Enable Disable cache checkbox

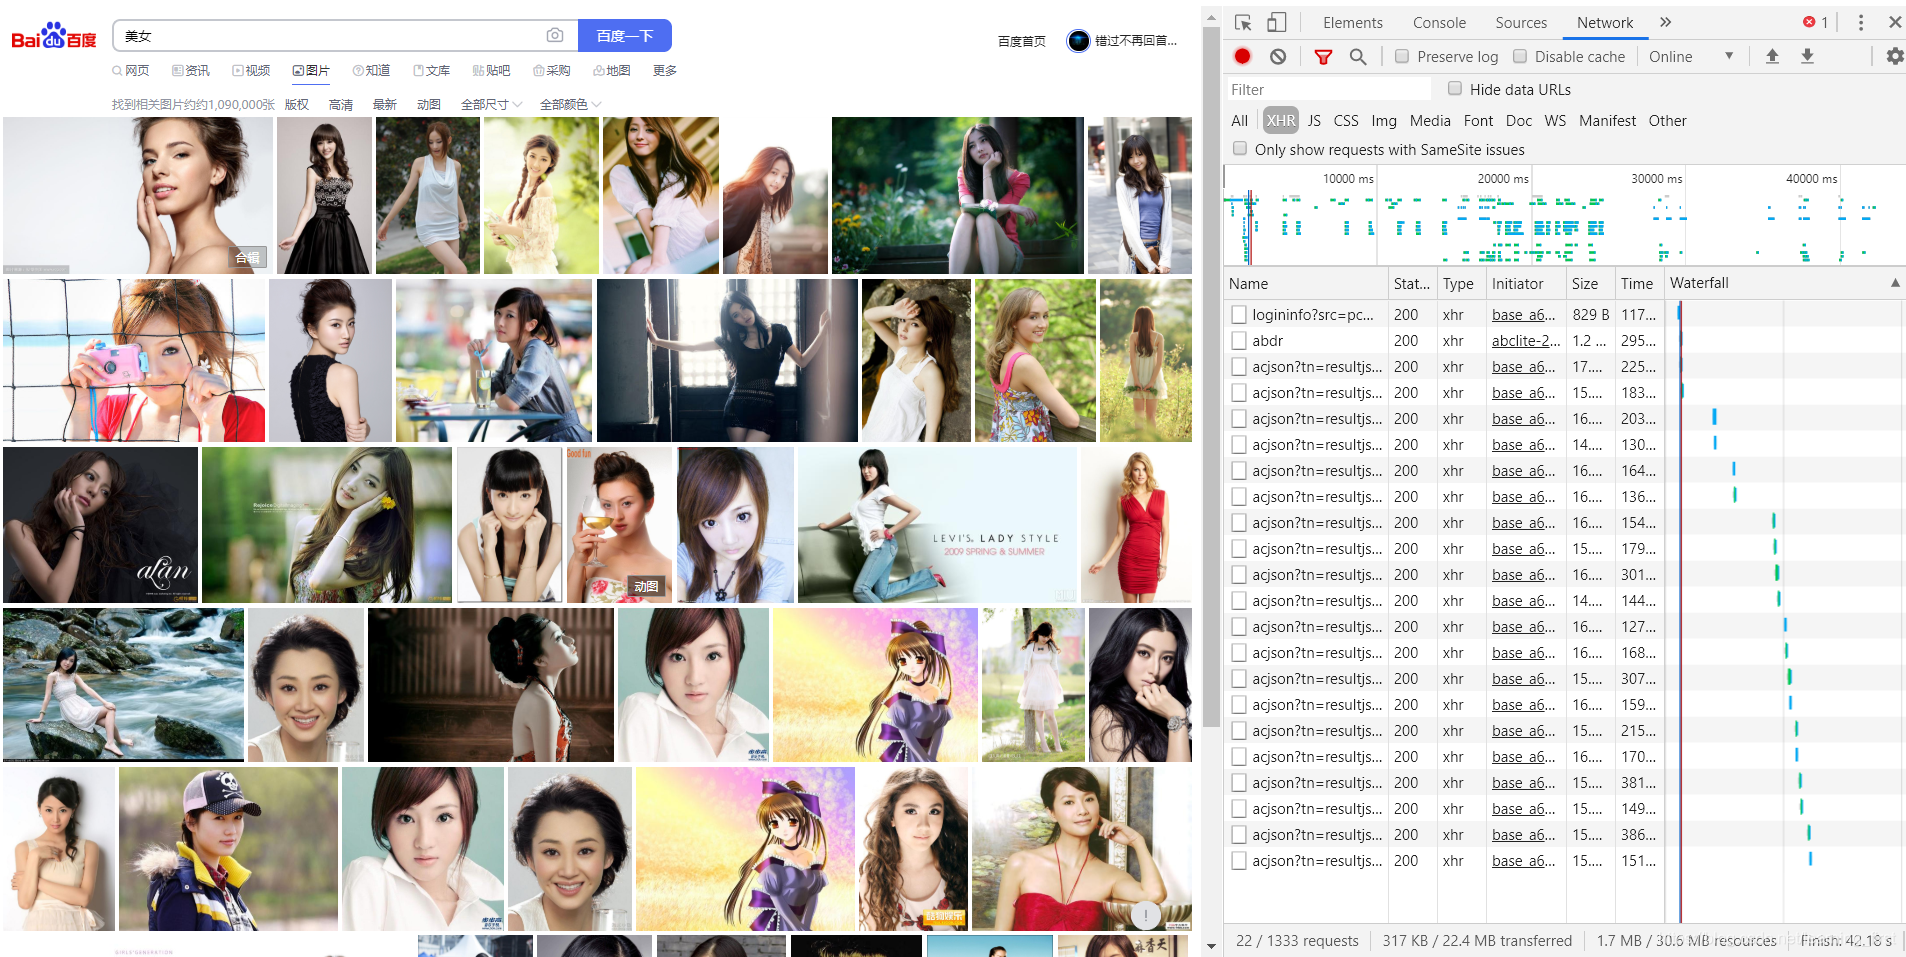(1520, 57)
